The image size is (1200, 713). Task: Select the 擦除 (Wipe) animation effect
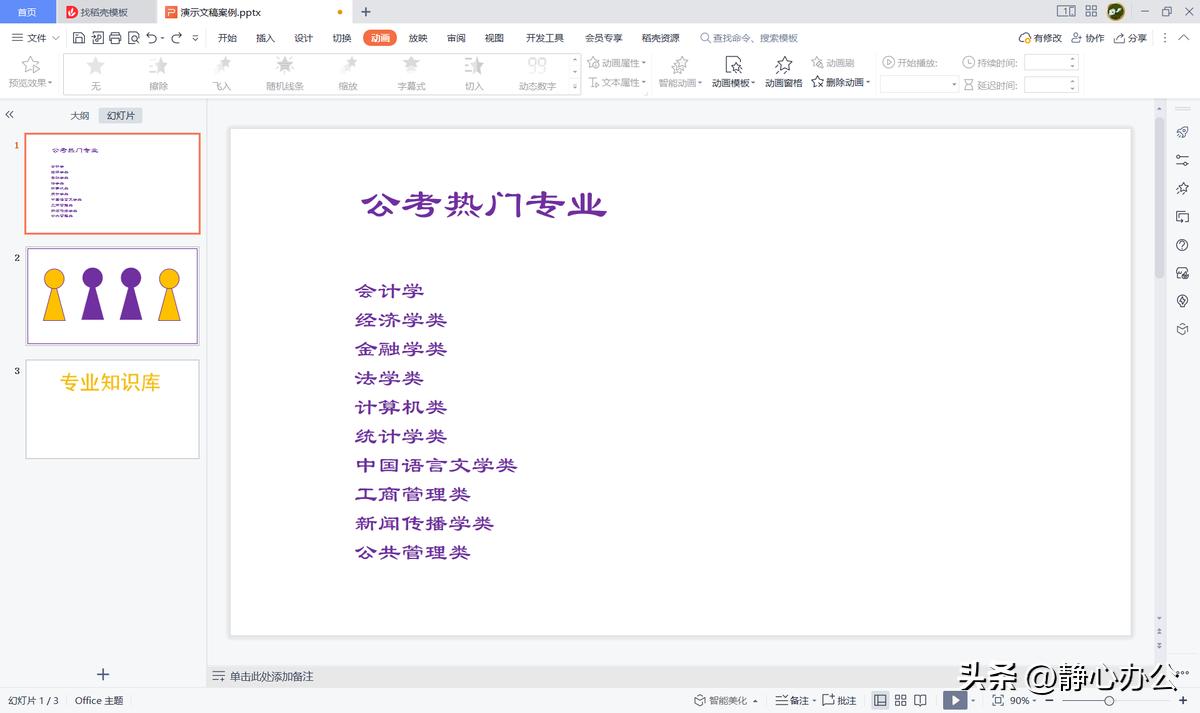tap(159, 73)
